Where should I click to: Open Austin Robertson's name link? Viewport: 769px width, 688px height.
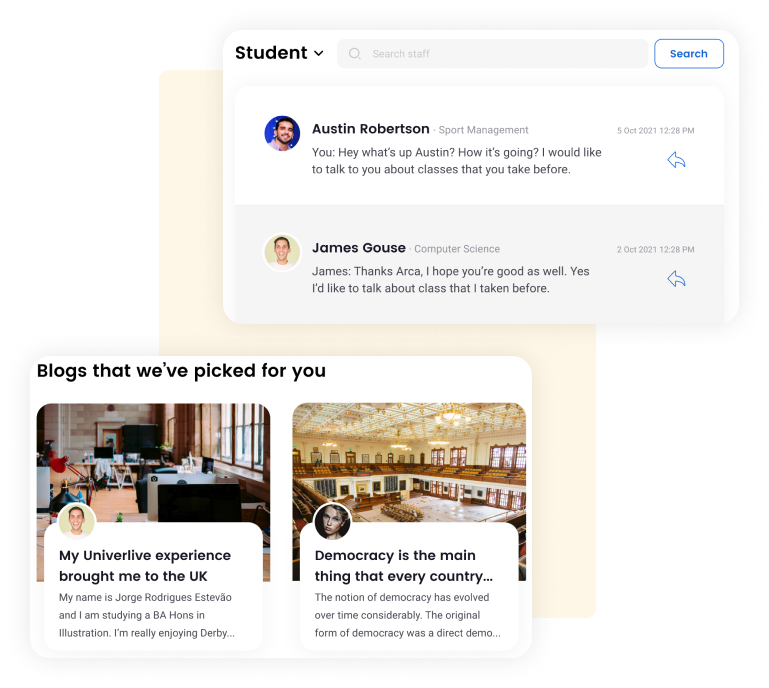click(x=371, y=129)
